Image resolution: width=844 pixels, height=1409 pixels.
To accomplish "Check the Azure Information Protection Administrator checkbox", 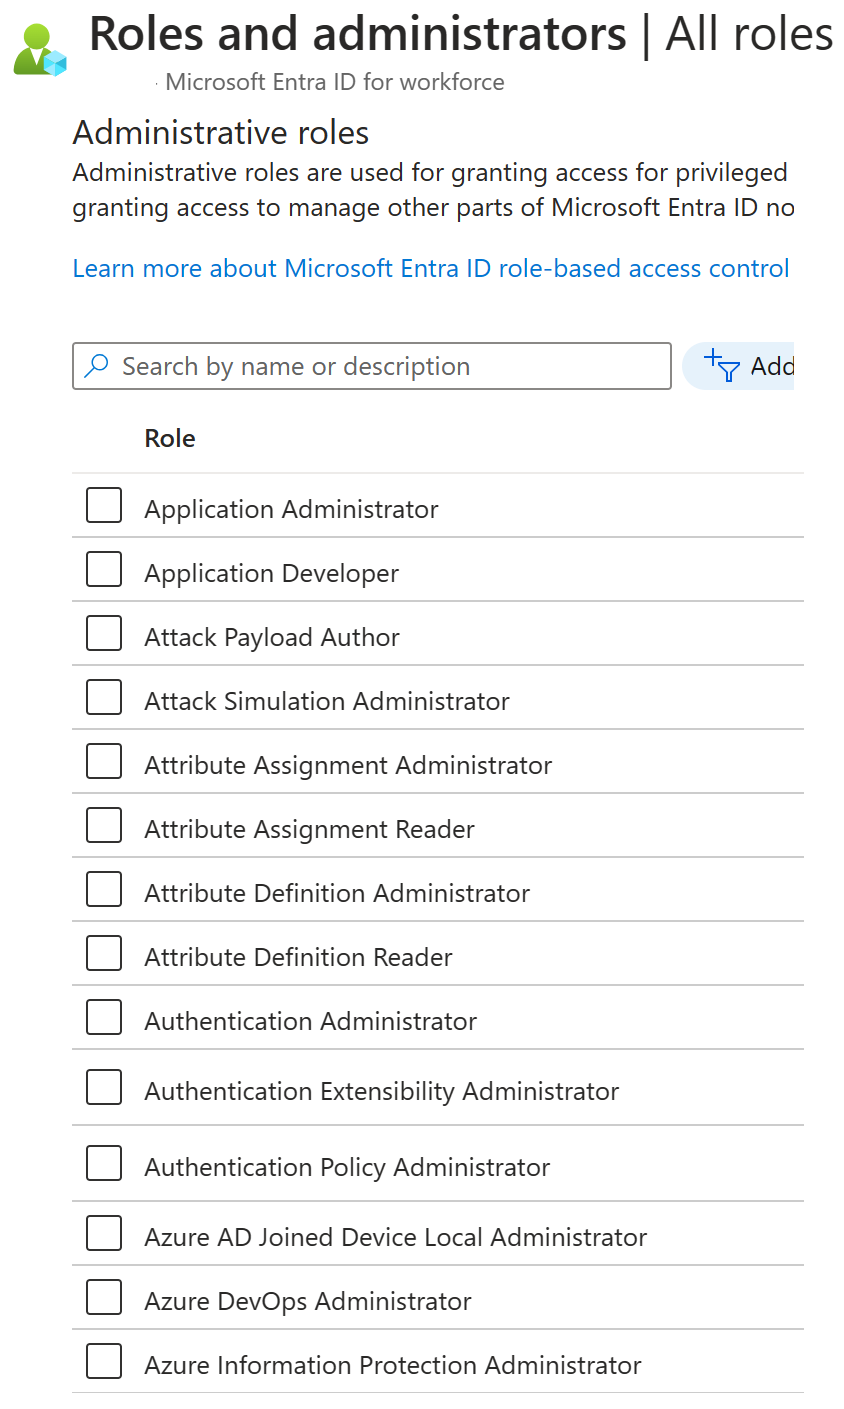I will (x=103, y=1361).
